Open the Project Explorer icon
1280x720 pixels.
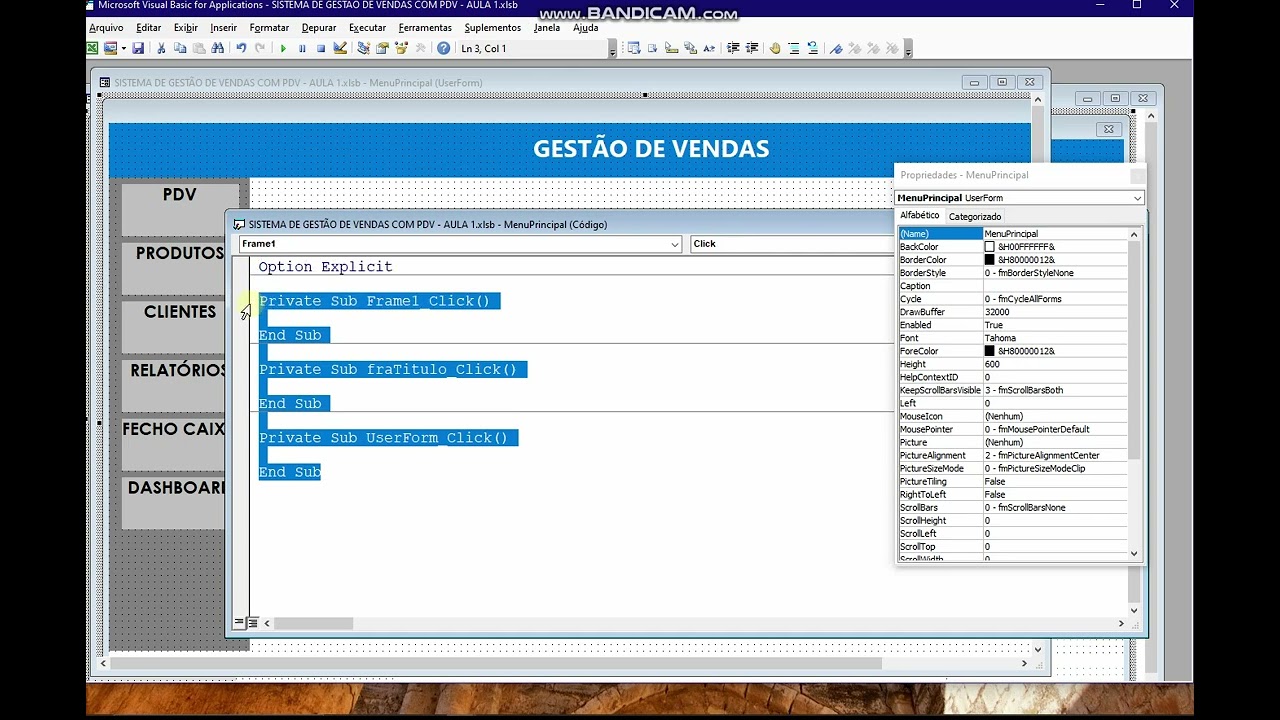click(x=363, y=48)
